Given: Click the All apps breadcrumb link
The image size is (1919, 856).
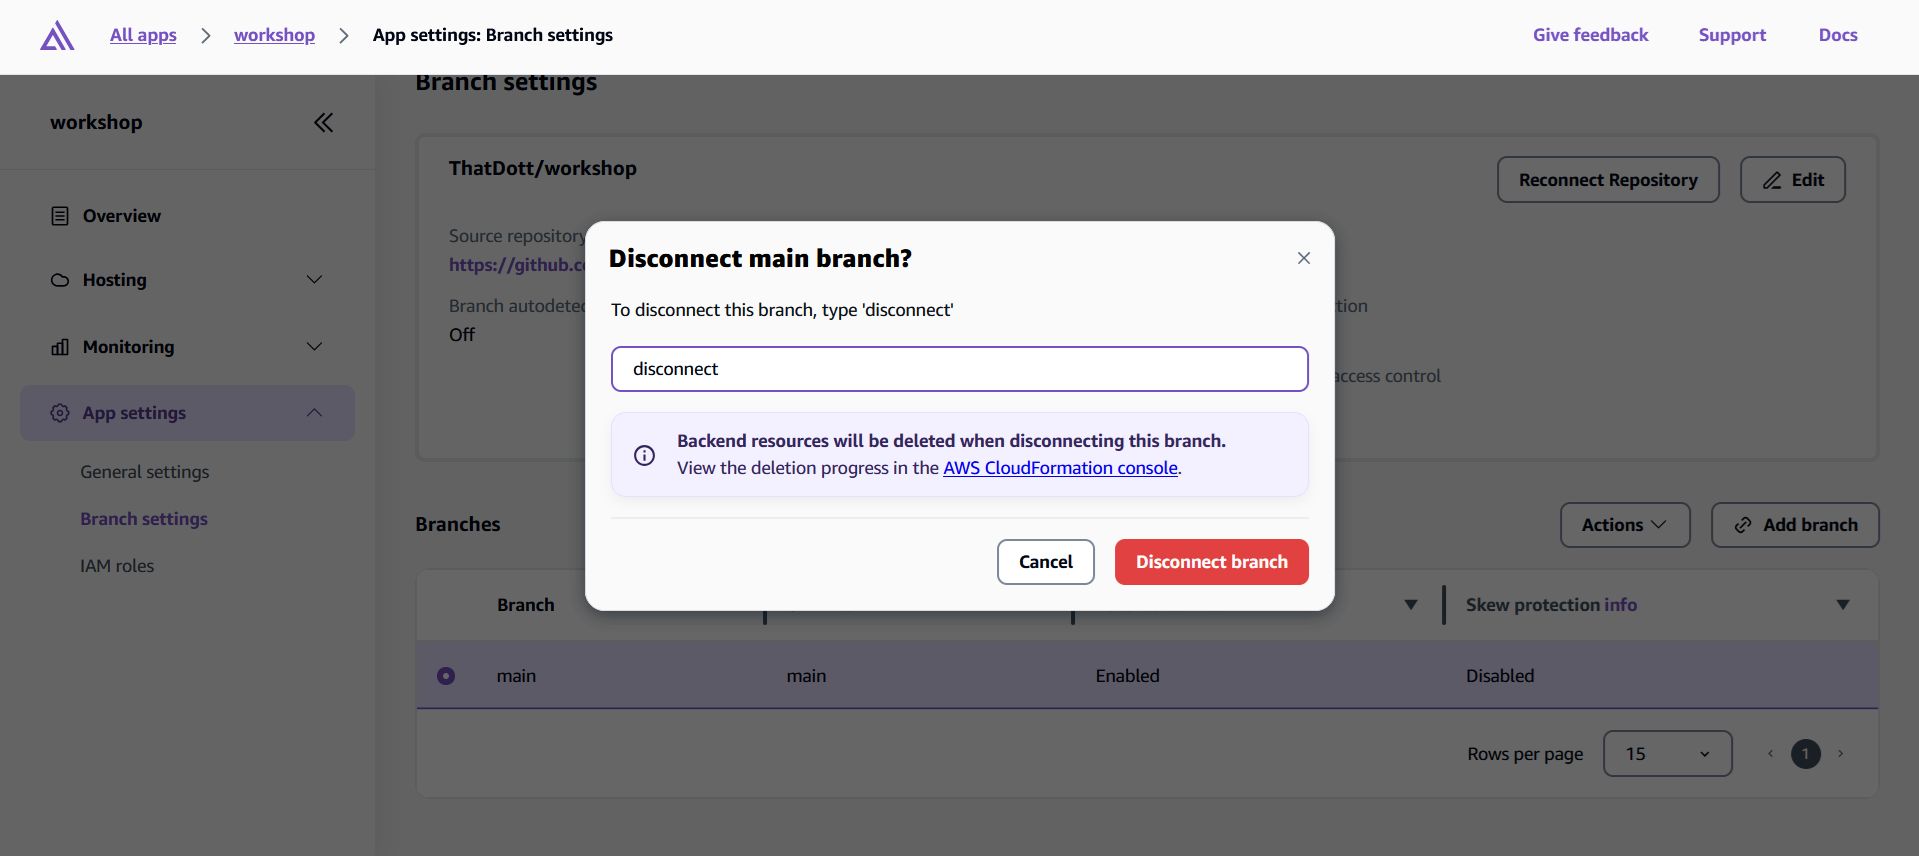Looking at the screenshot, I should 143,35.
